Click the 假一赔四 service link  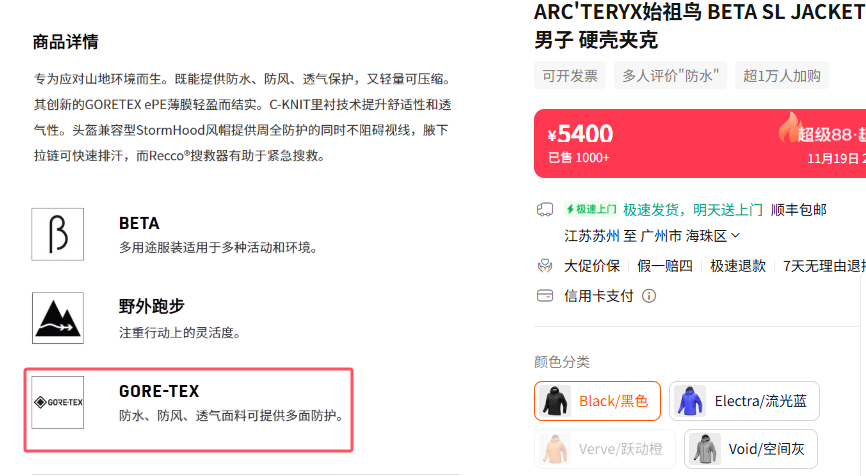pos(665,266)
